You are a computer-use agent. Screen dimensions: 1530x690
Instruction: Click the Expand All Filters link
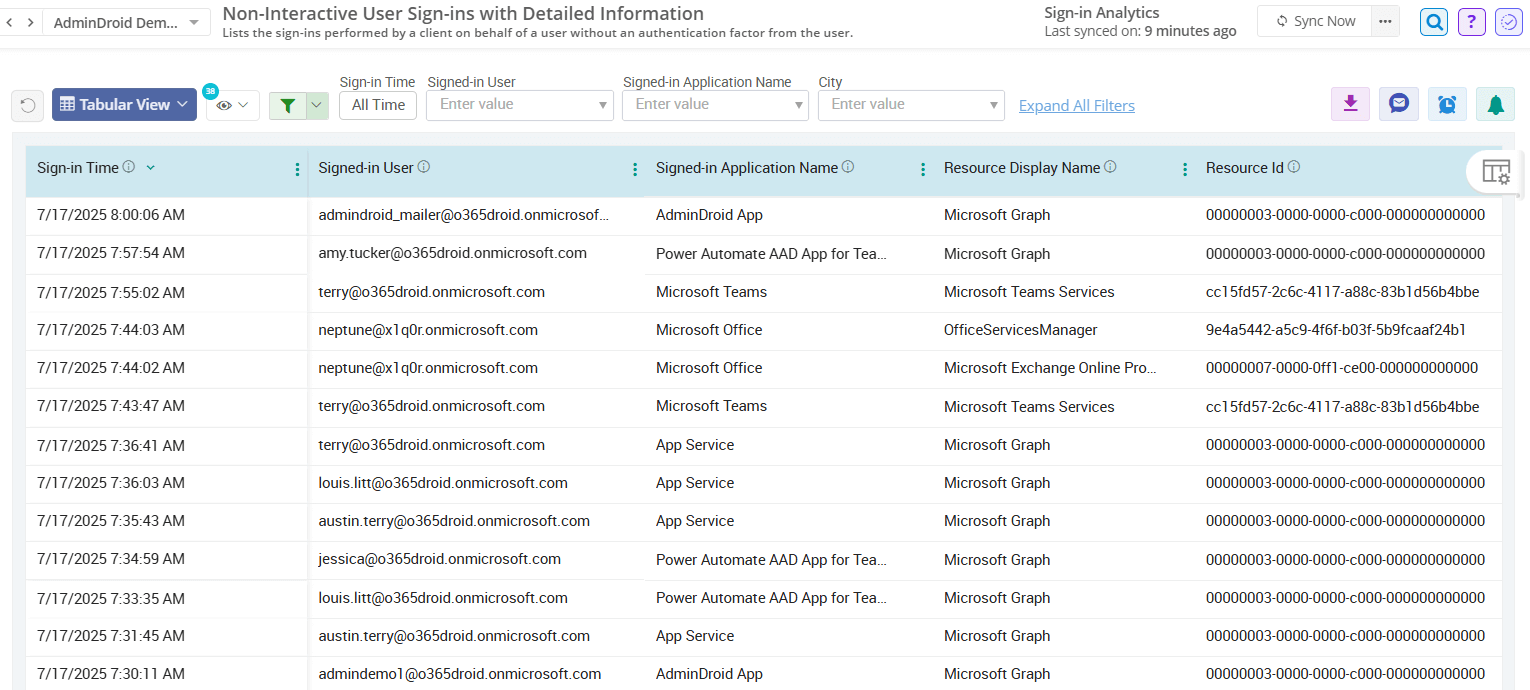point(1076,105)
